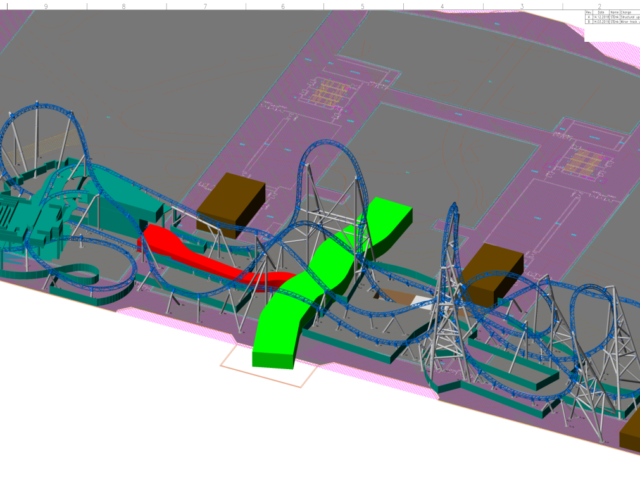The image size is (640, 480).
Task: Click ruler column marker 5
Action: pos(362,6)
